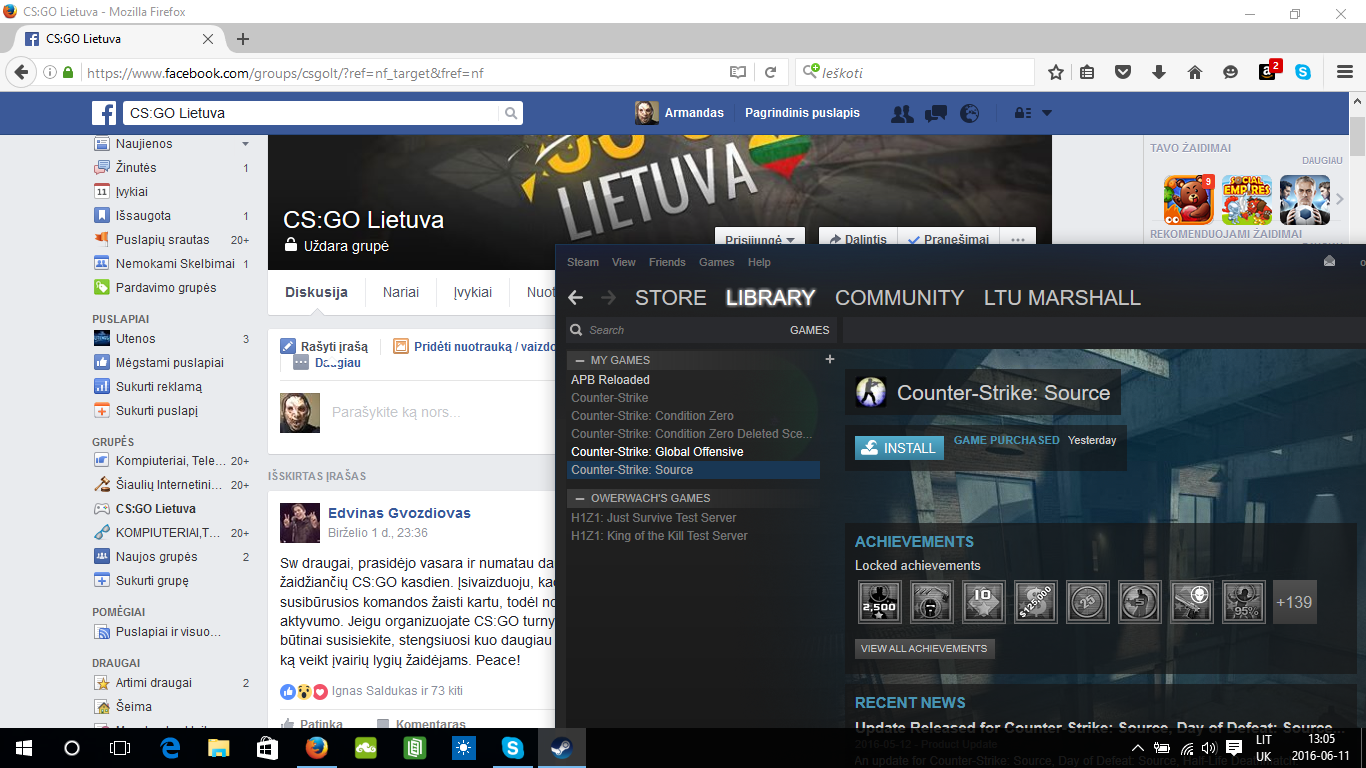Click the Skype extension icon in Firefox toolbar
The image size is (1366, 768).
(1303, 72)
